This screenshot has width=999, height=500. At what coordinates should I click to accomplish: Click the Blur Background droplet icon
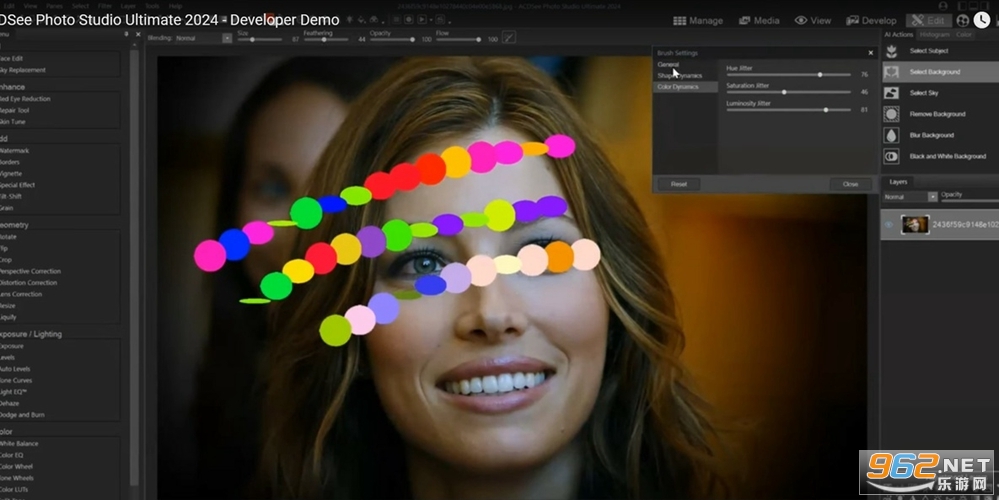tap(891, 135)
